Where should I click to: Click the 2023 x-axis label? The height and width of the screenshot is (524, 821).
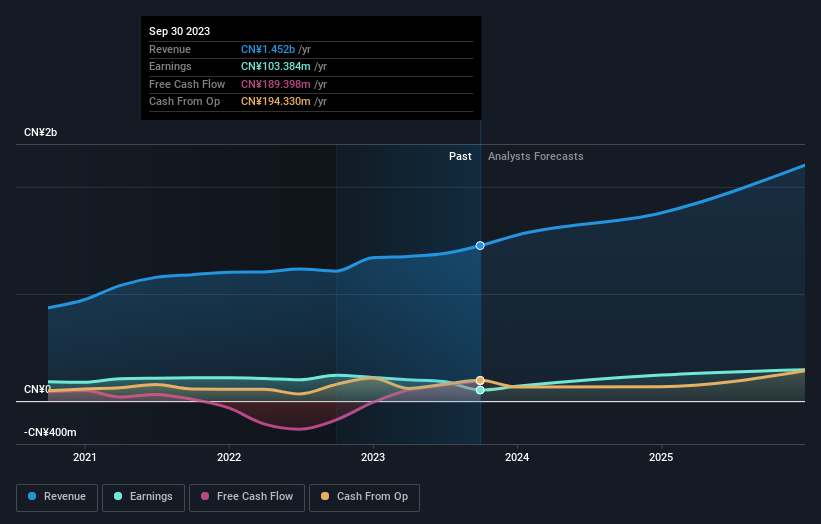[373, 458]
